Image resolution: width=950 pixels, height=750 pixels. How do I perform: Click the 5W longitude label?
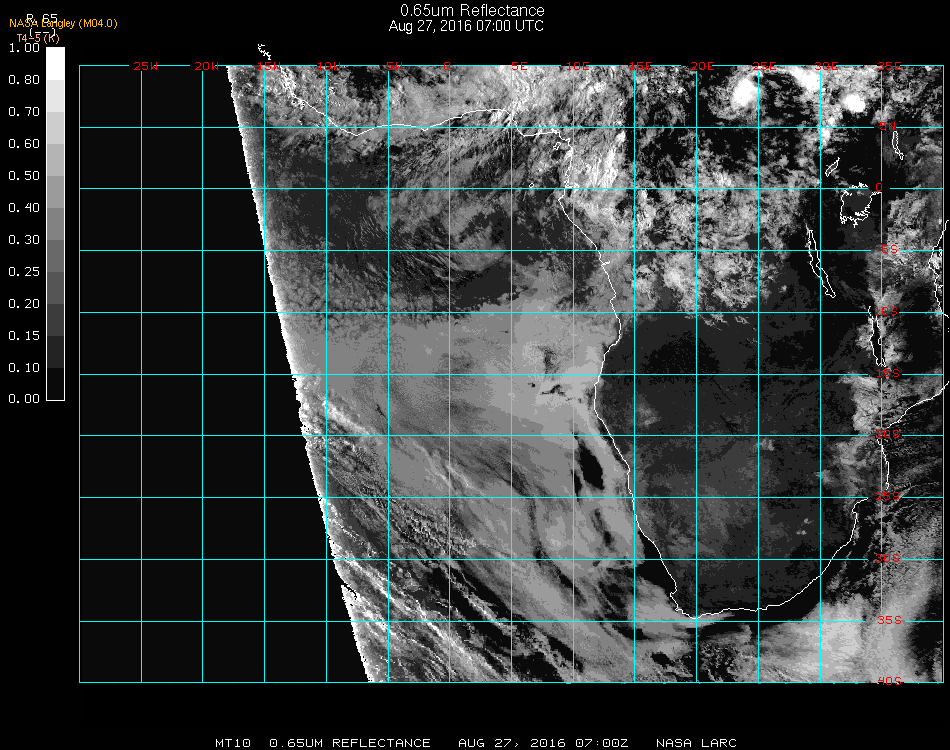394,66
